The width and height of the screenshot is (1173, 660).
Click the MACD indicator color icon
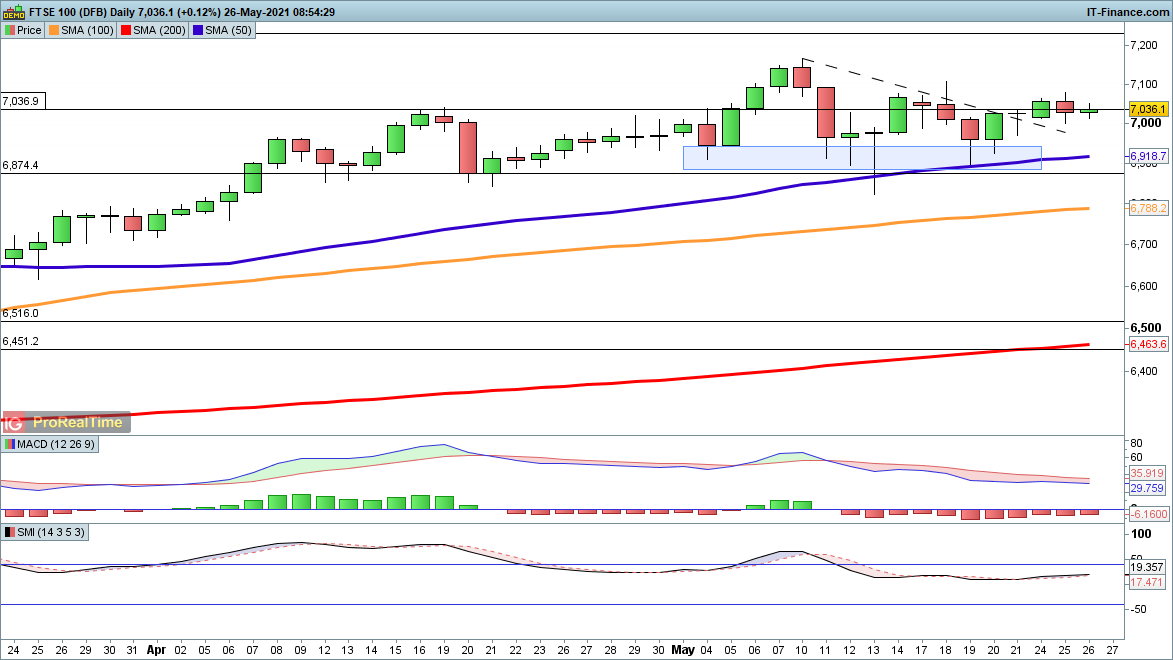coord(9,443)
